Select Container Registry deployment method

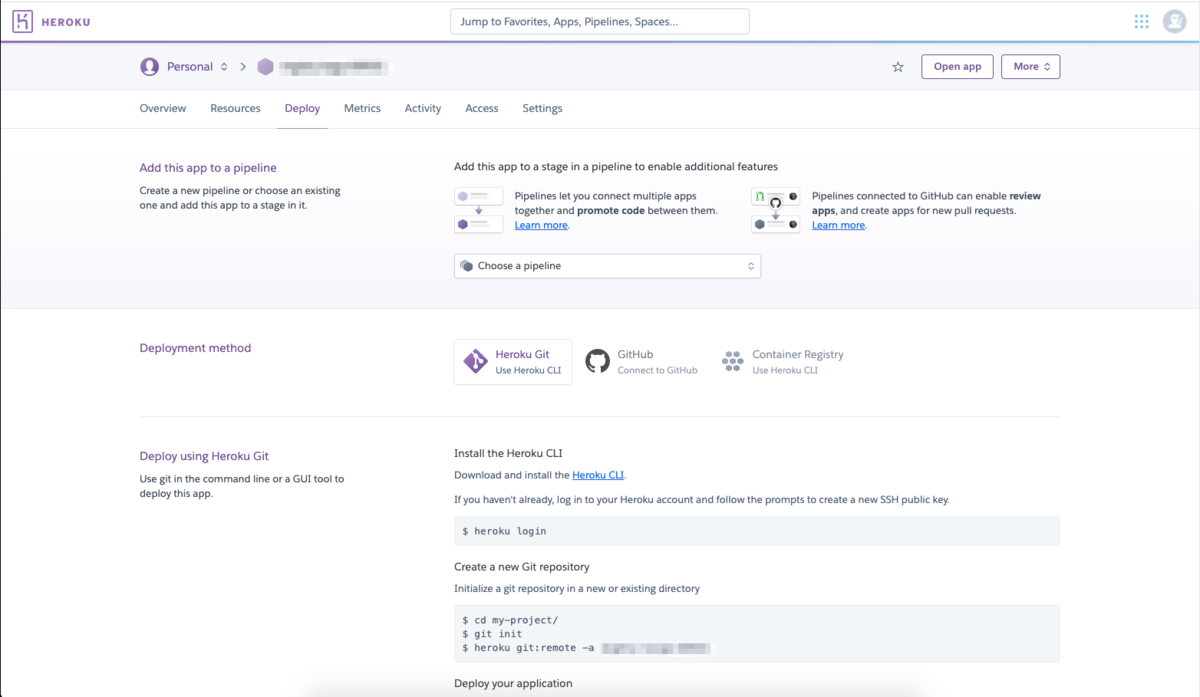tap(784, 362)
